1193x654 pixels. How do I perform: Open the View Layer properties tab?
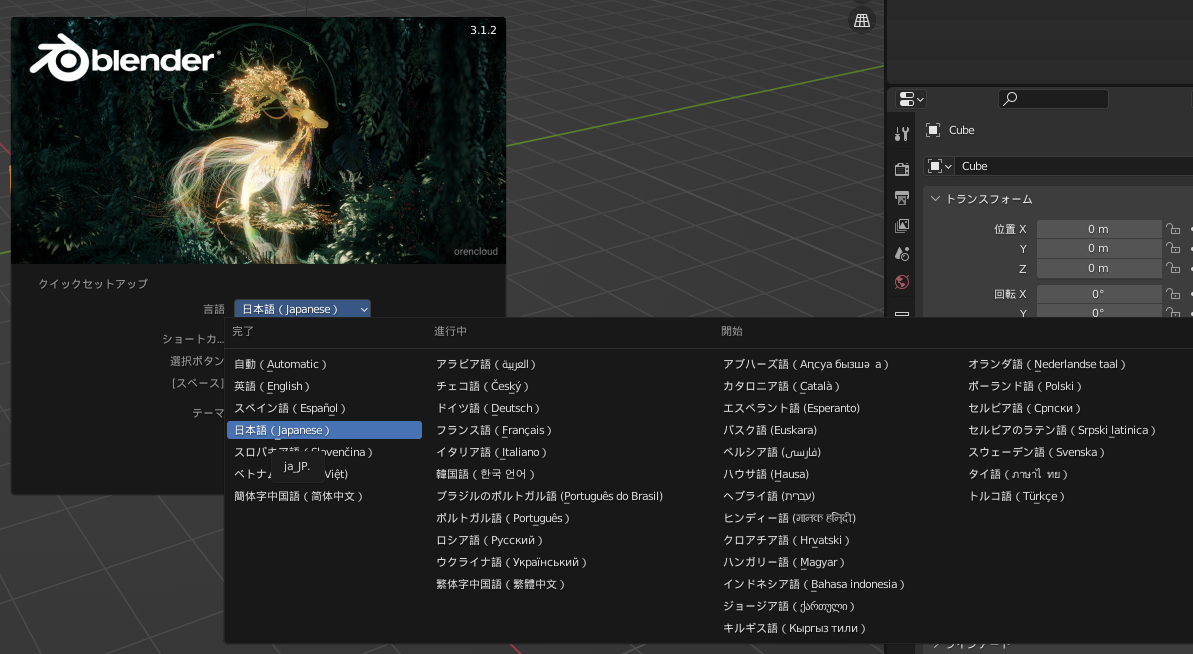click(902, 226)
